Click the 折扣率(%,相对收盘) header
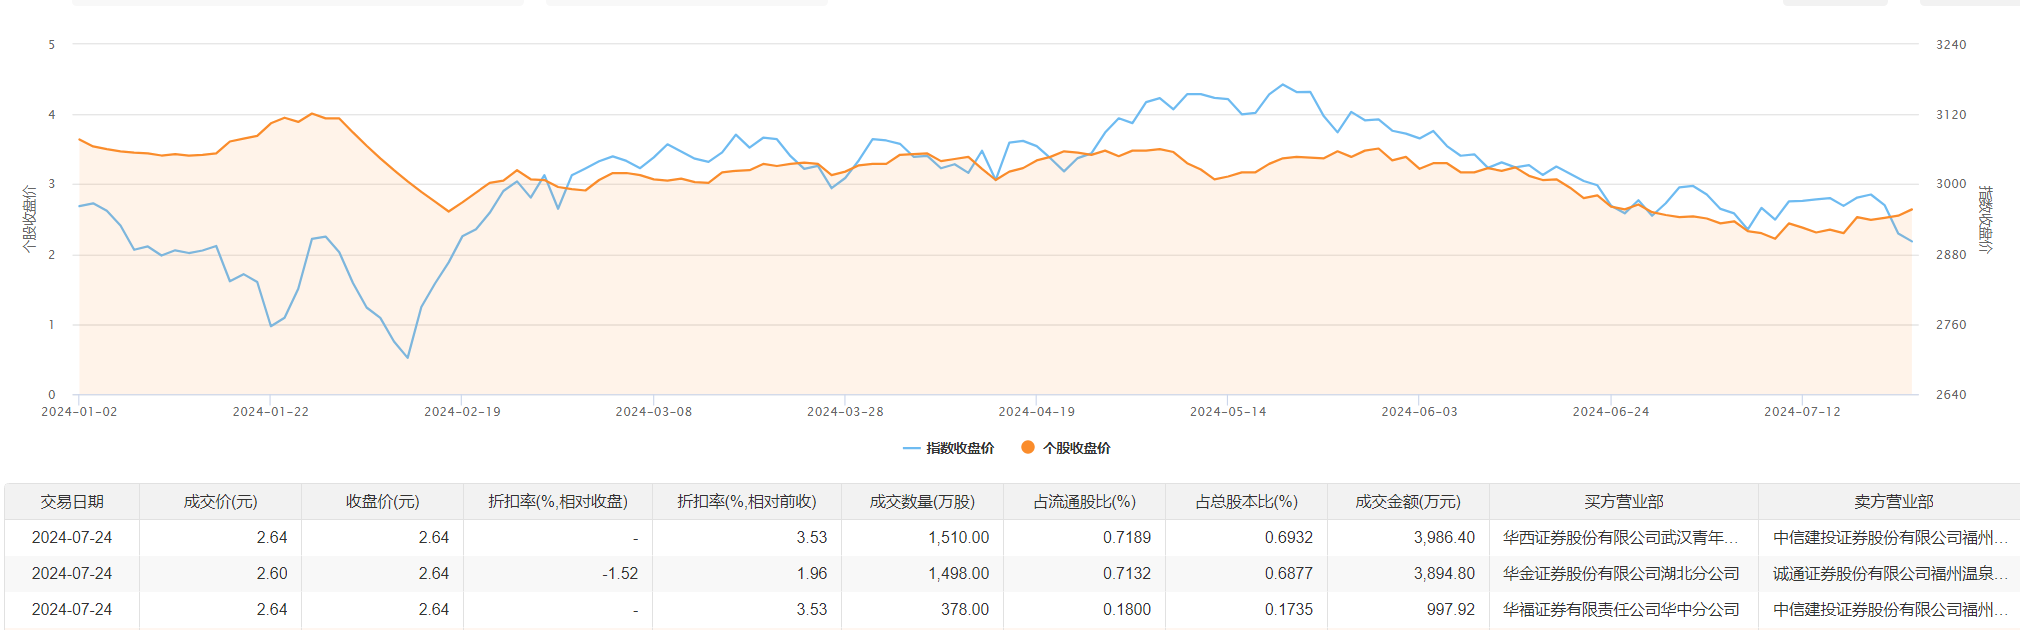 (558, 502)
